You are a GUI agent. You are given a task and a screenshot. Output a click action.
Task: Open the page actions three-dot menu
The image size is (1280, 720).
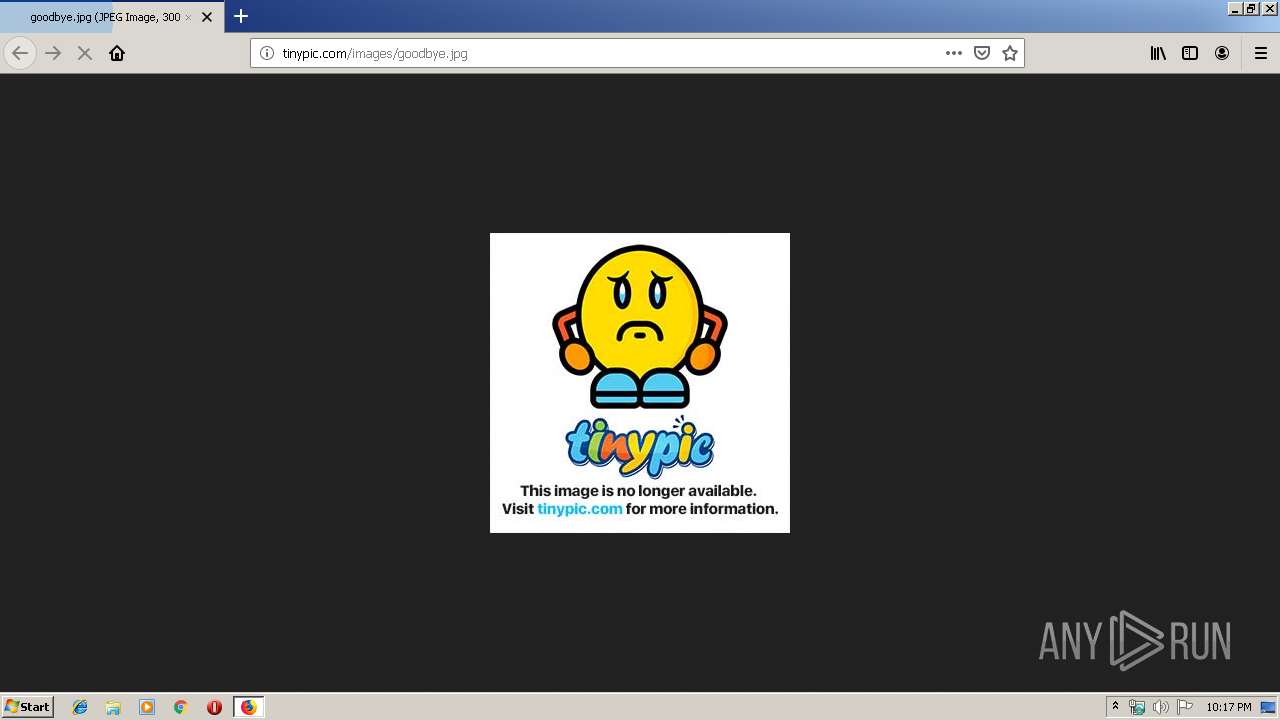(954, 53)
